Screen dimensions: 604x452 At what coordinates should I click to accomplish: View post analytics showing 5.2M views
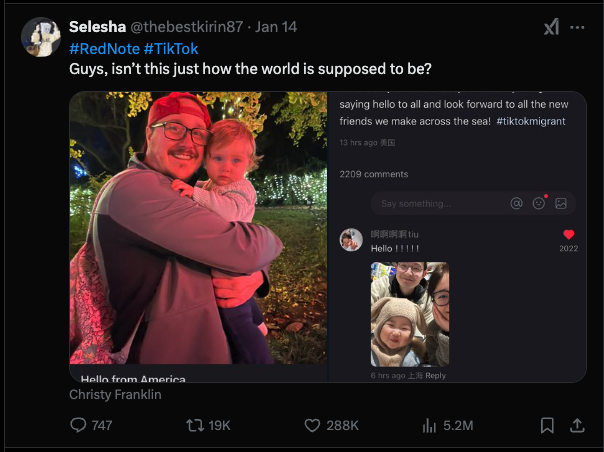click(x=431, y=425)
